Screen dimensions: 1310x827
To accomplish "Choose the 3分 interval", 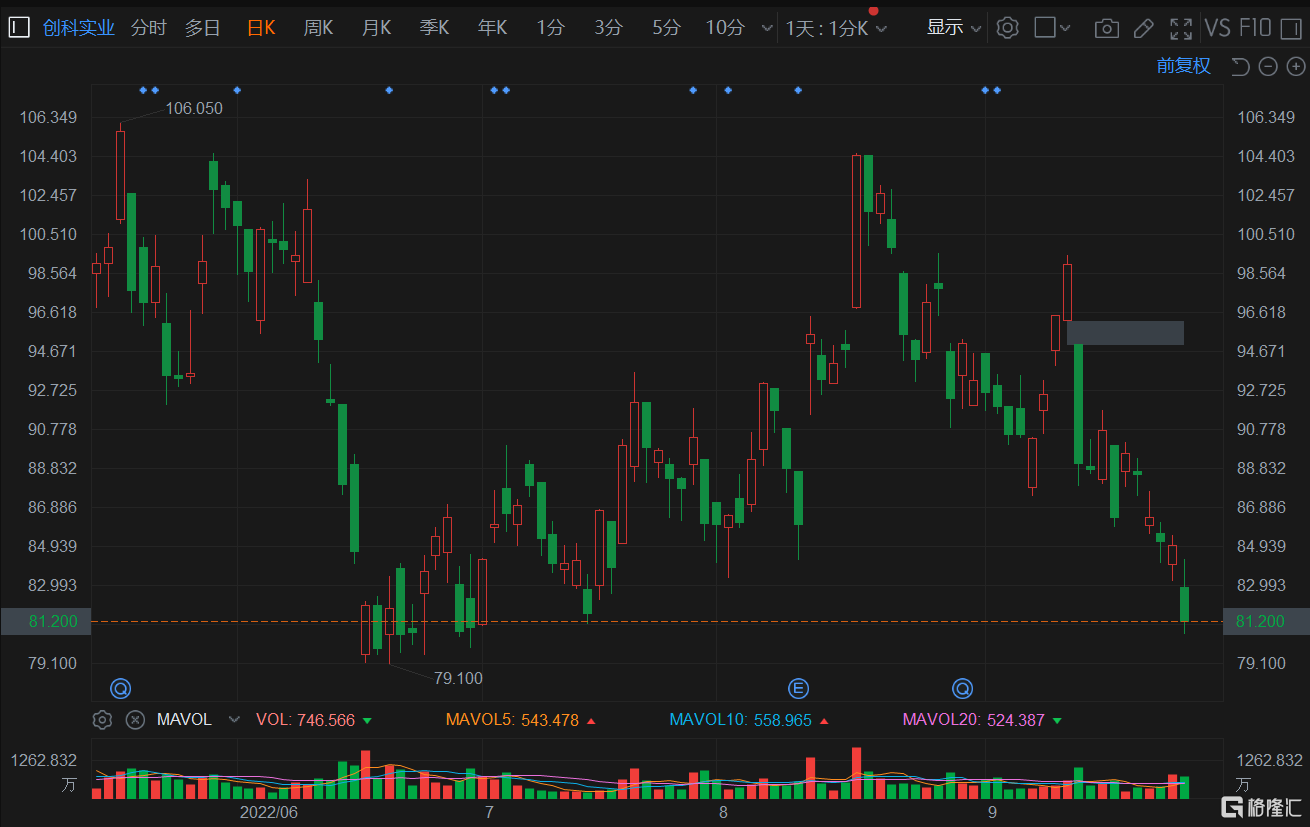I will 608,28.
